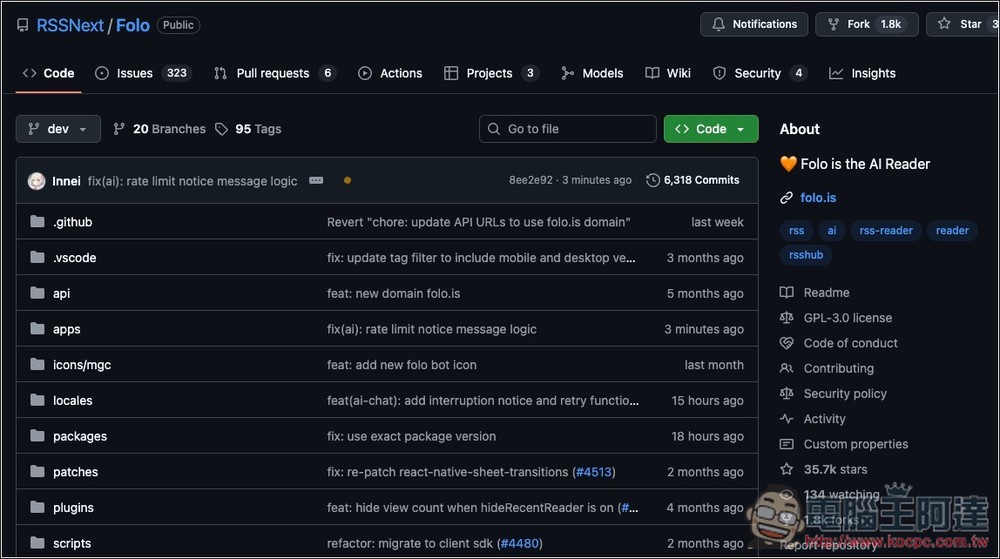The height and width of the screenshot is (559, 1000).
Task: View the 20 Branches list
Action: 159,129
